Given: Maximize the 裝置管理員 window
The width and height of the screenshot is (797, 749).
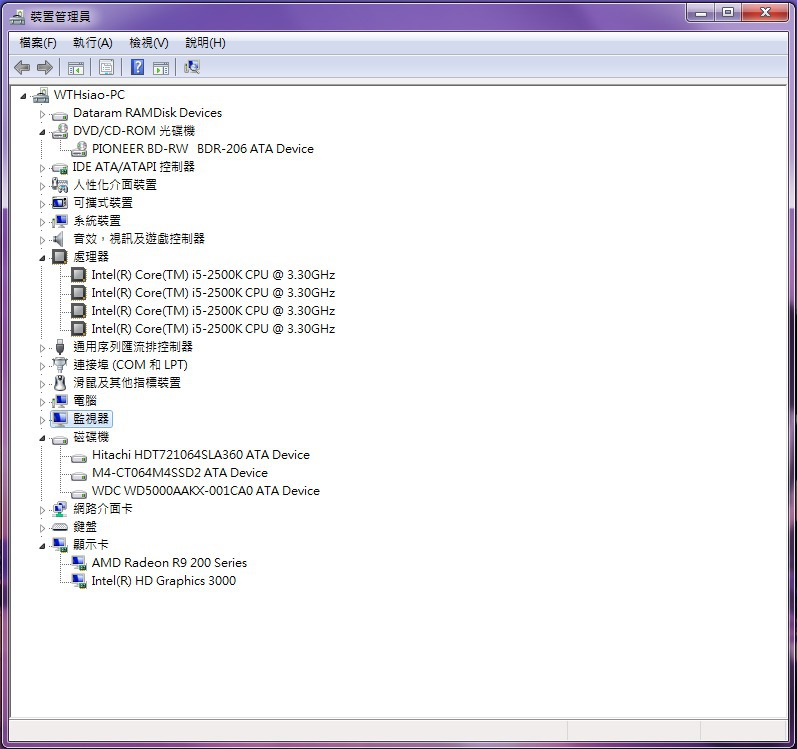Looking at the screenshot, I should [728, 12].
